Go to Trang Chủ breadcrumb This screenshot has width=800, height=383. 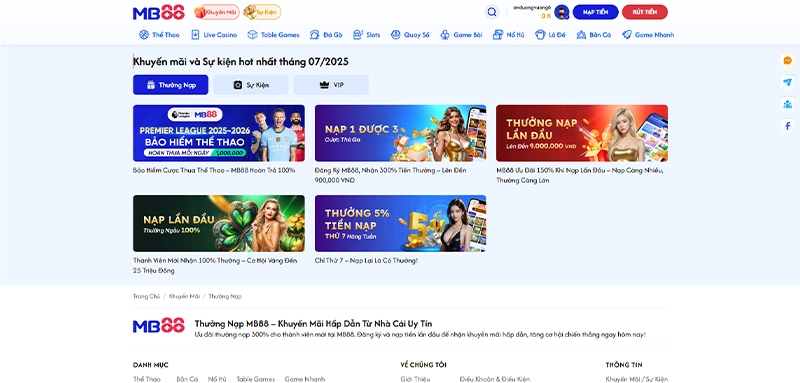(x=146, y=296)
